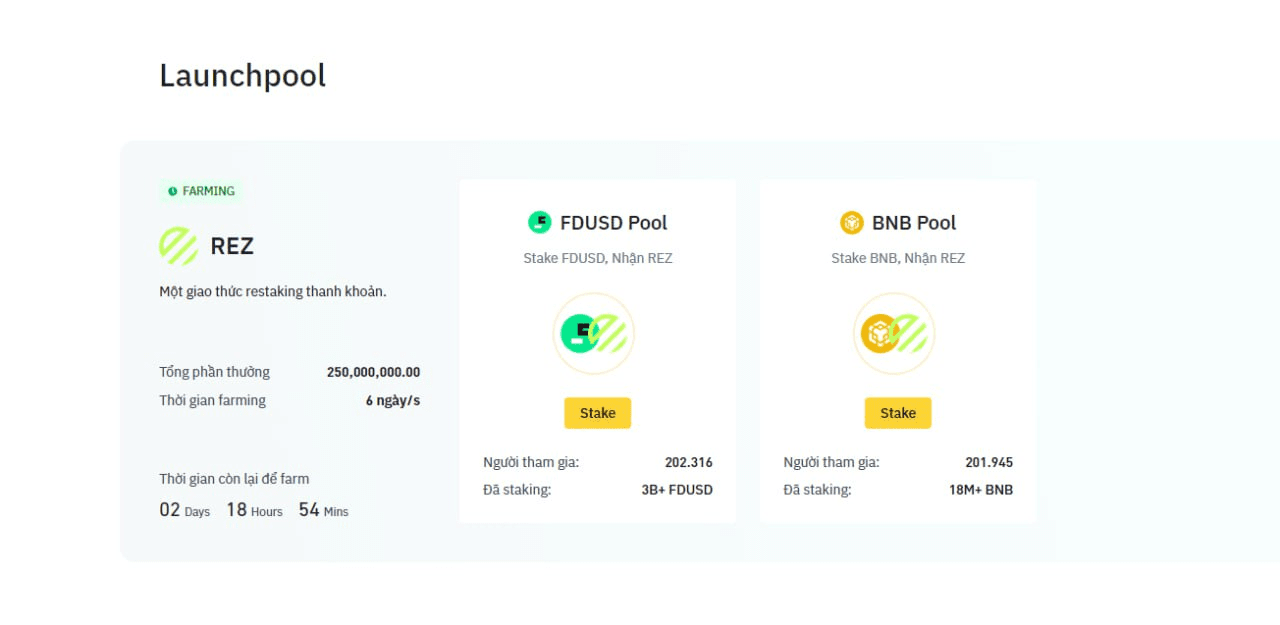Click the 202.316 participants count for FDUSD
Viewport: 1280px width, 625px height.
pos(689,462)
